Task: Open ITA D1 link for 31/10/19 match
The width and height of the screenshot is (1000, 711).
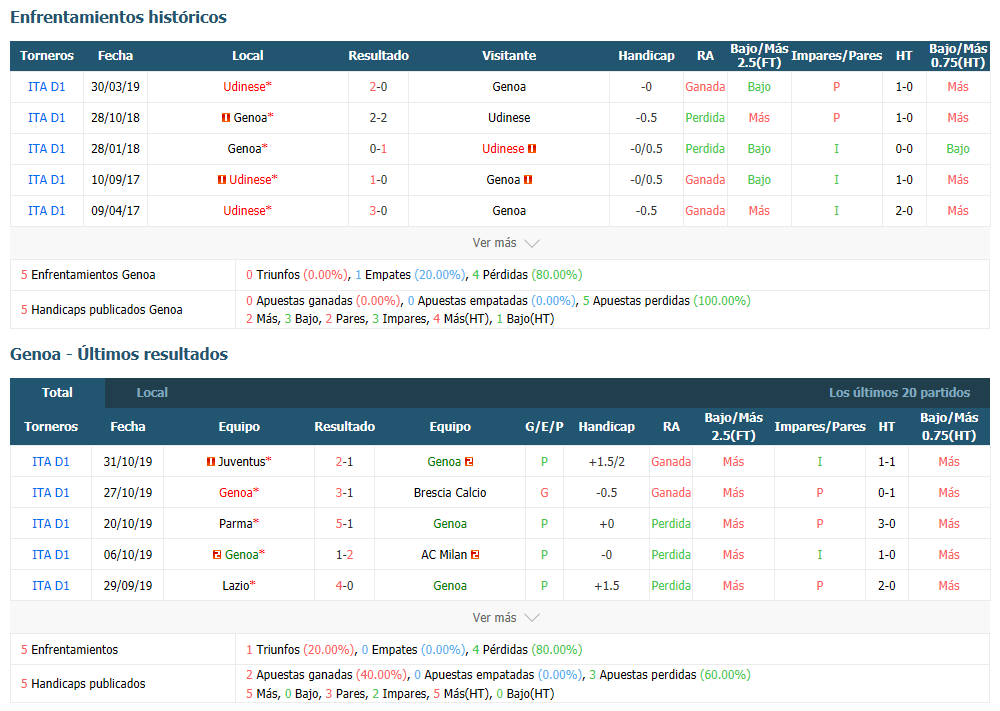Action: click(50, 462)
